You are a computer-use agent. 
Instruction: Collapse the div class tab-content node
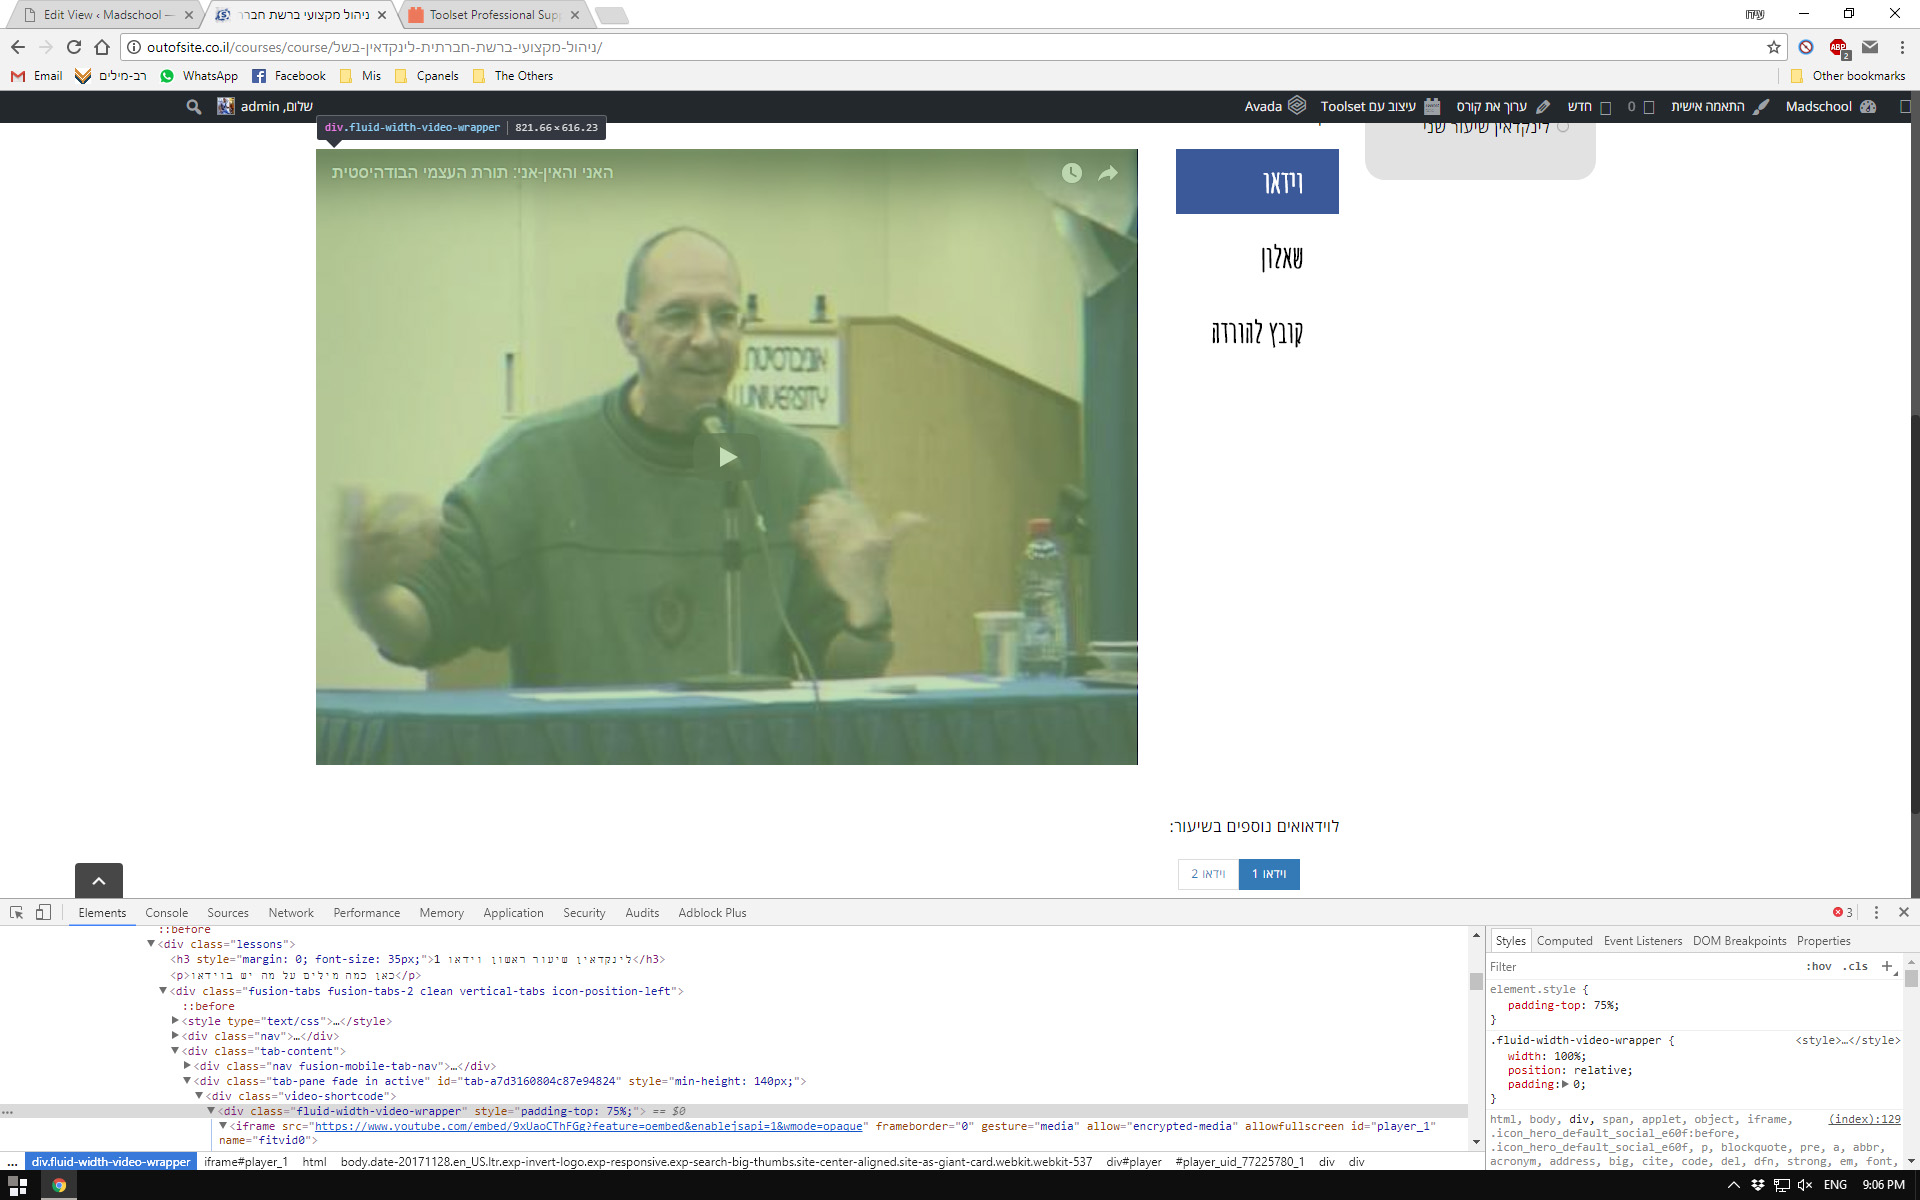pos(175,1051)
